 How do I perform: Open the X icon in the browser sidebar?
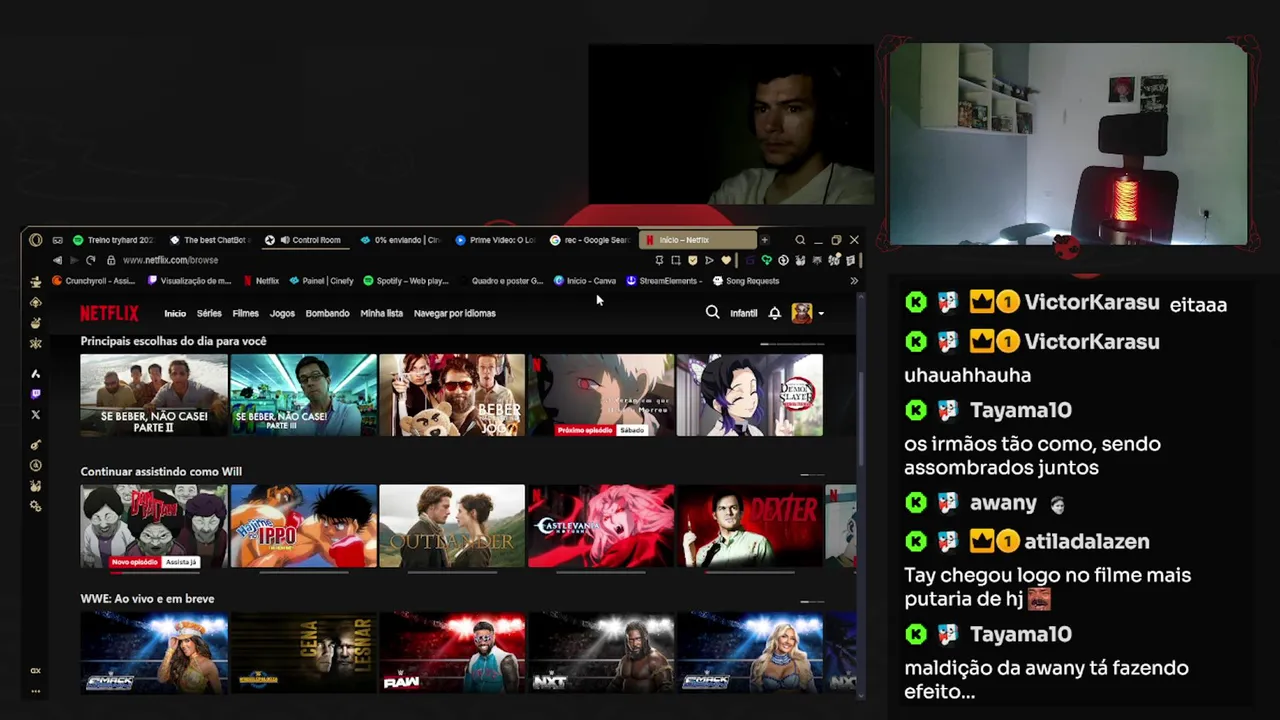pos(36,414)
